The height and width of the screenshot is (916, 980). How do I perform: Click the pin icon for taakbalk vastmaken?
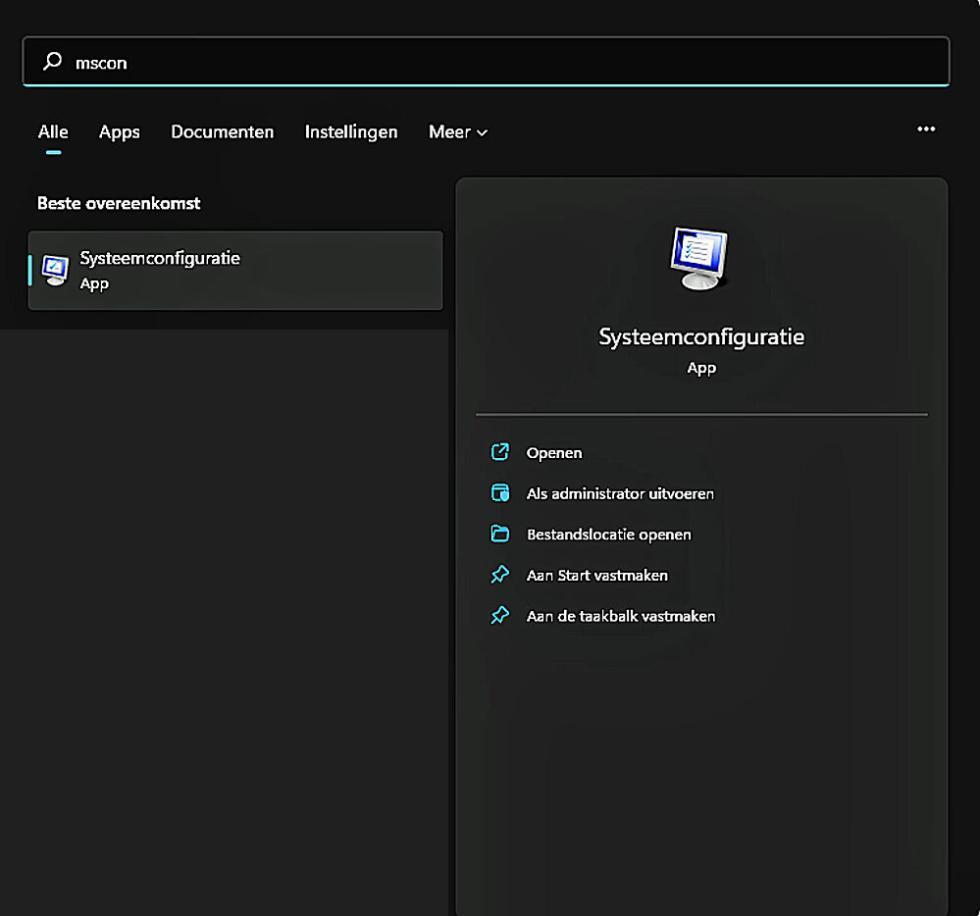click(500, 615)
